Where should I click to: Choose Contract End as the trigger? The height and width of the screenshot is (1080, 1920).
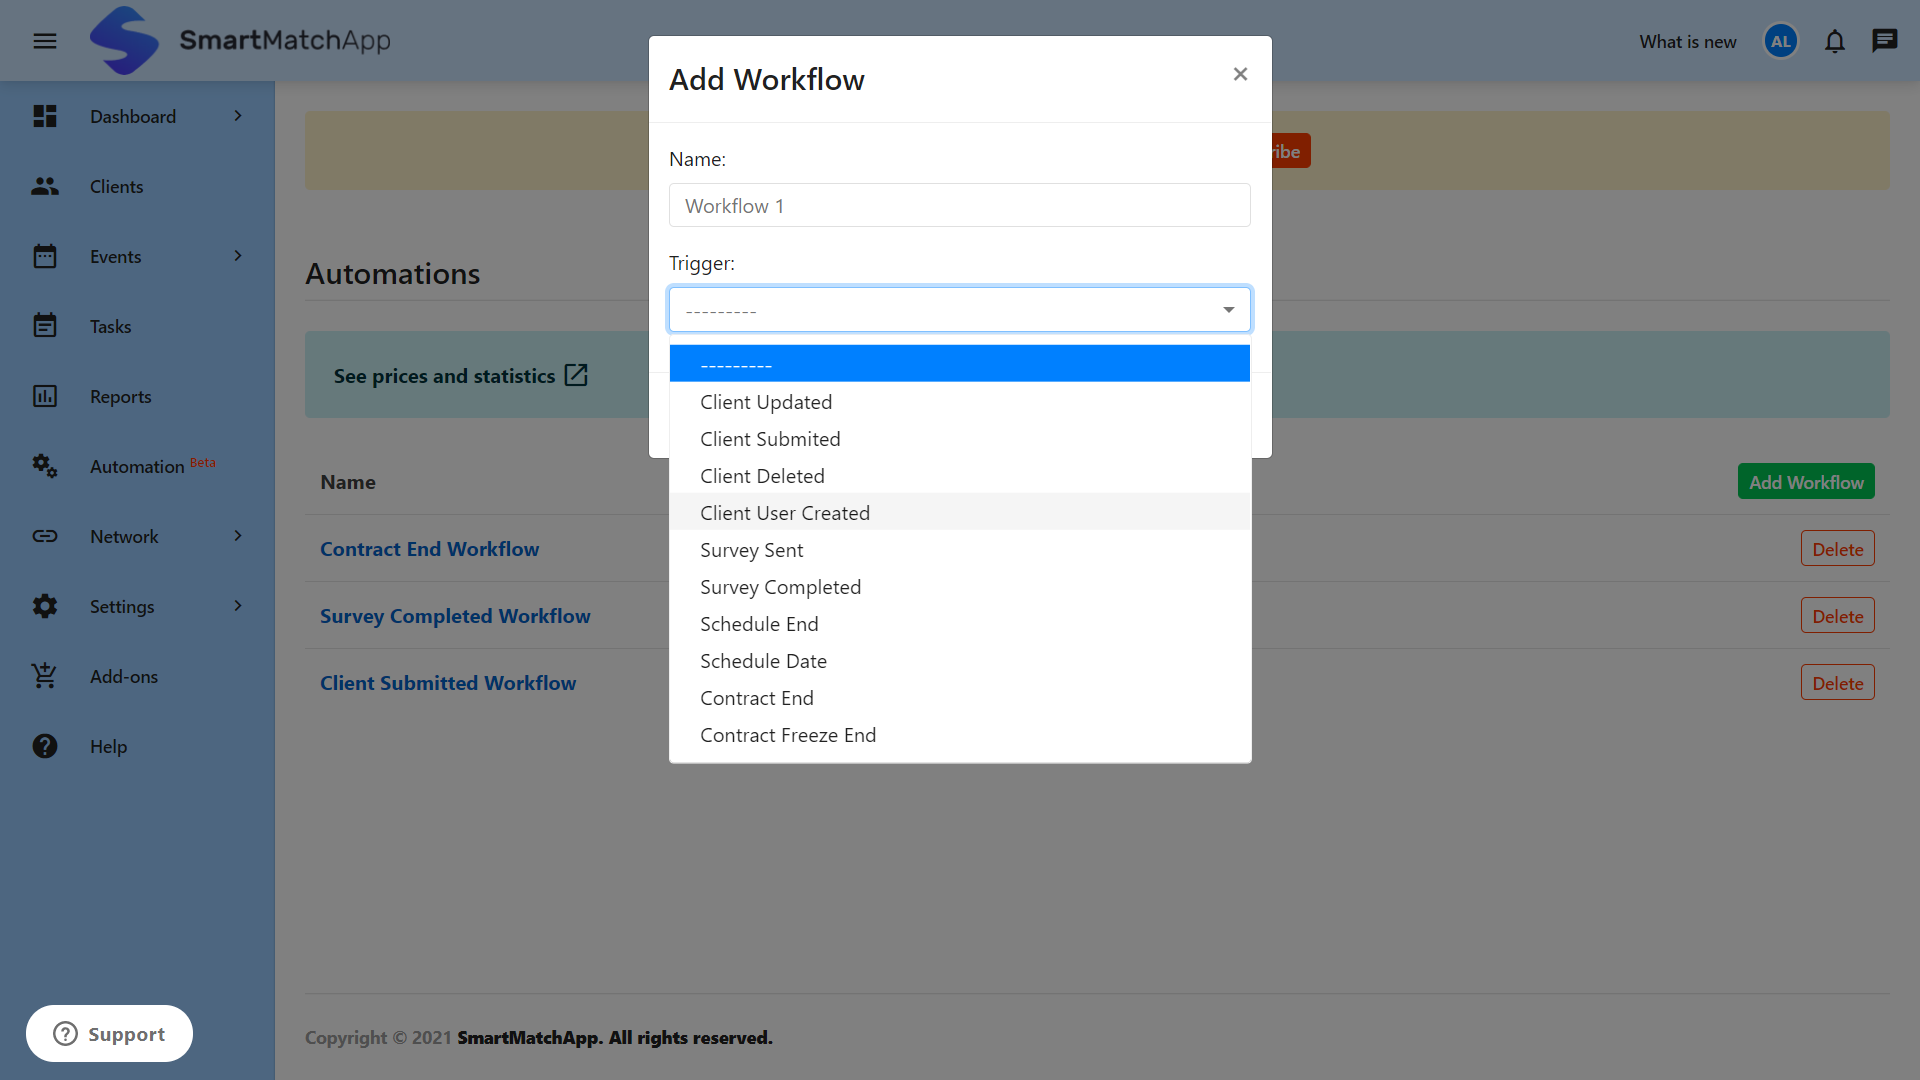(x=757, y=697)
